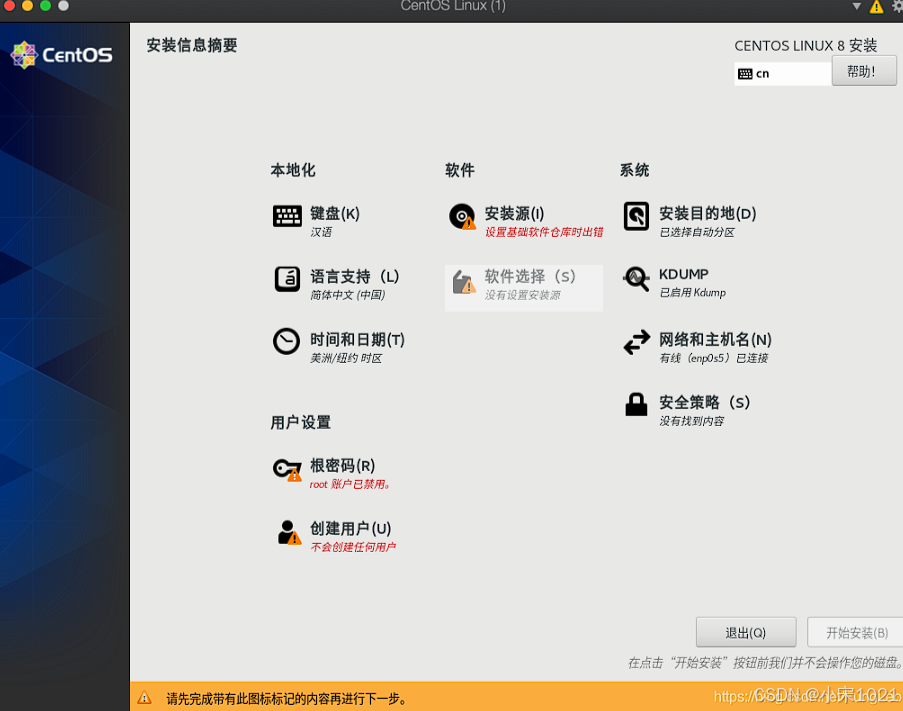The width and height of the screenshot is (903, 711).
Task: Click the installation source (安装源) disc icon
Action: pyautogui.click(x=462, y=216)
